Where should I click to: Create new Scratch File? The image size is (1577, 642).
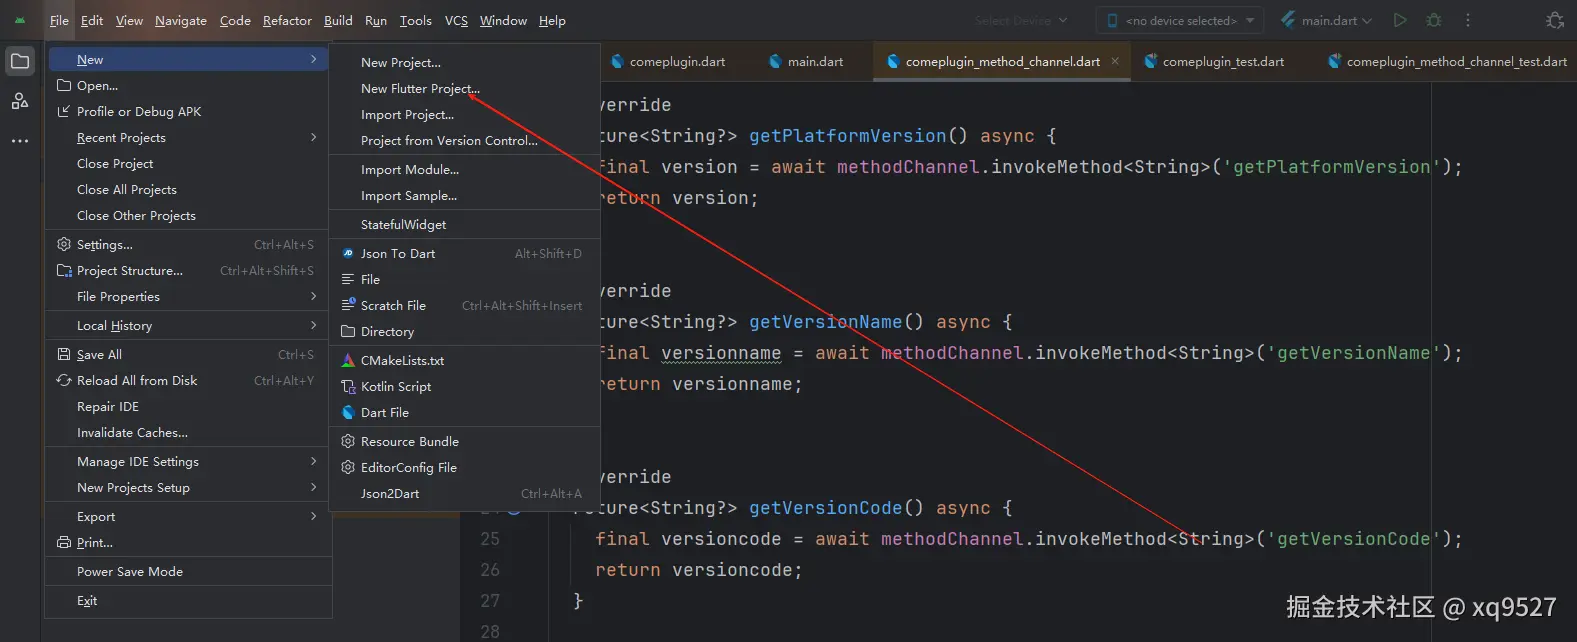coord(464,305)
